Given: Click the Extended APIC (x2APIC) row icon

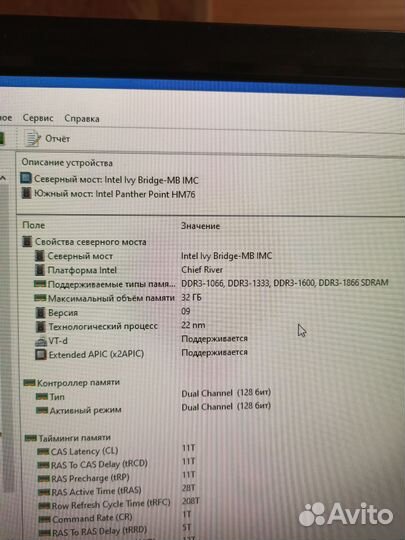Looking at the screenshot, I should coord(41,354).
